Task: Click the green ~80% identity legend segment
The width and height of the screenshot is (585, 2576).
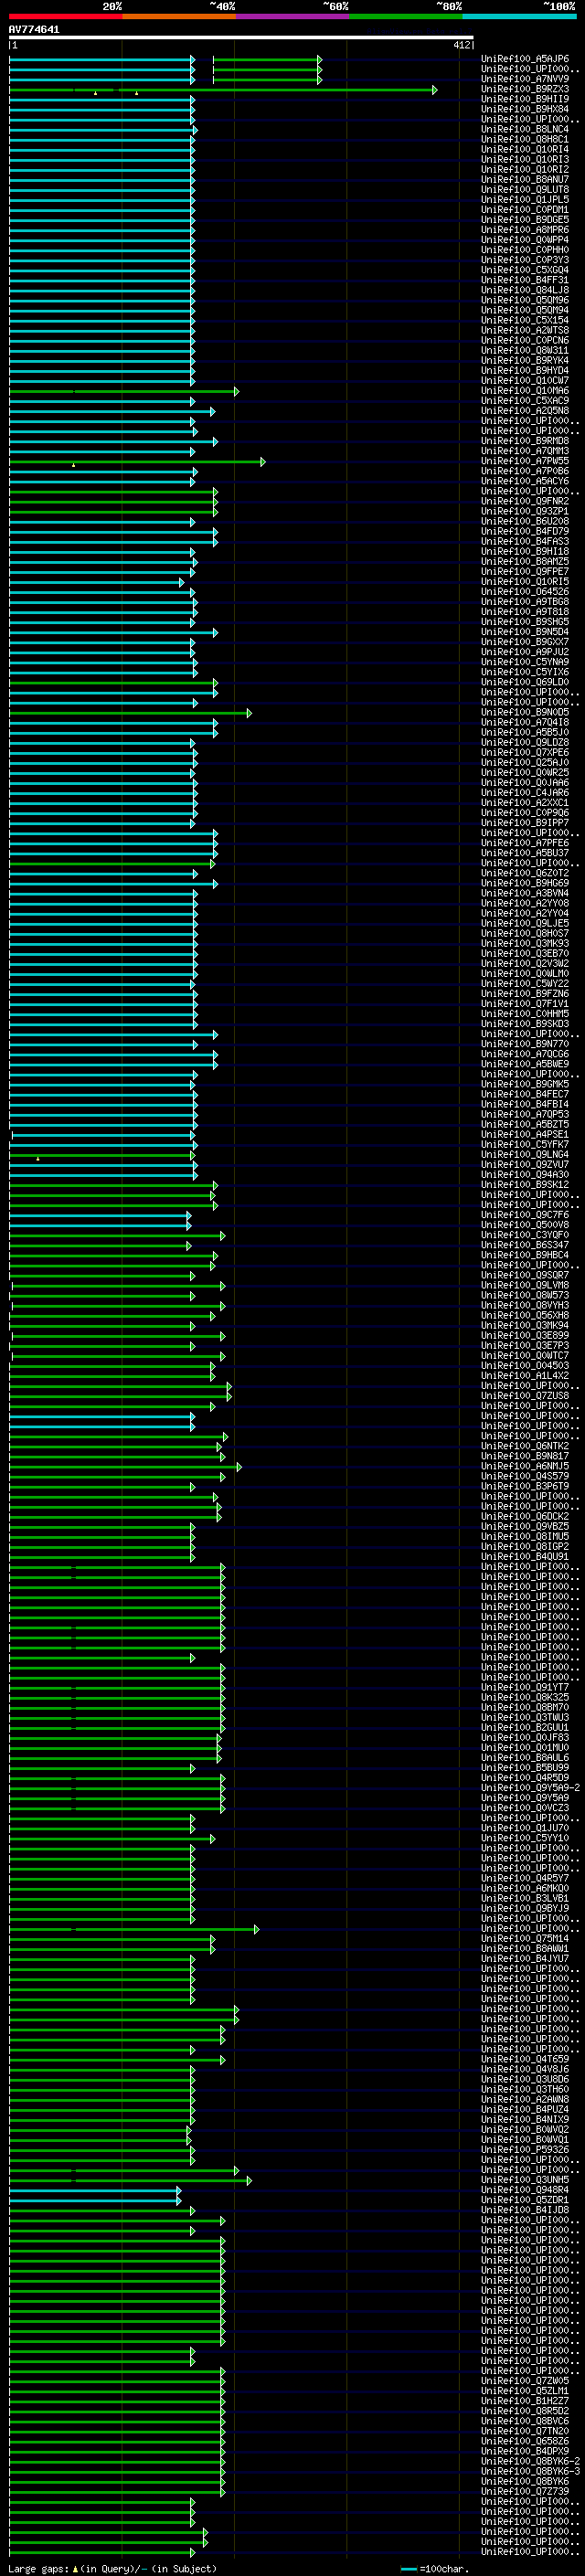Action: pyautogui.click(x=406, y=16)
